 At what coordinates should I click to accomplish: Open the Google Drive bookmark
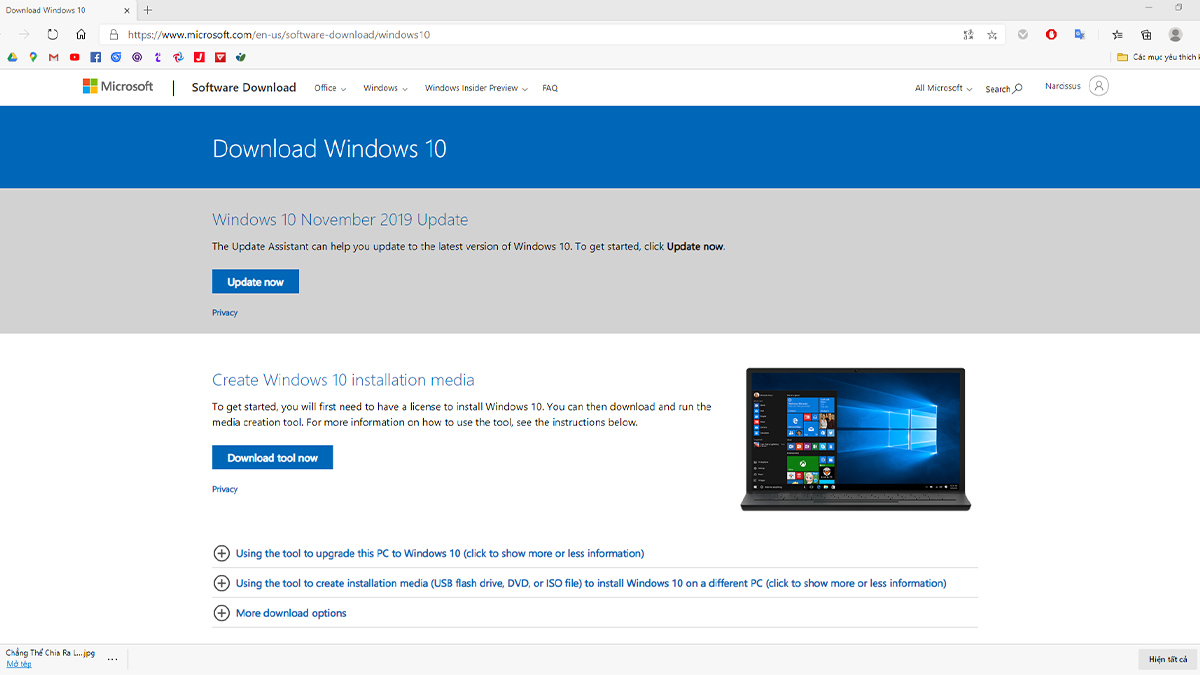13,57
